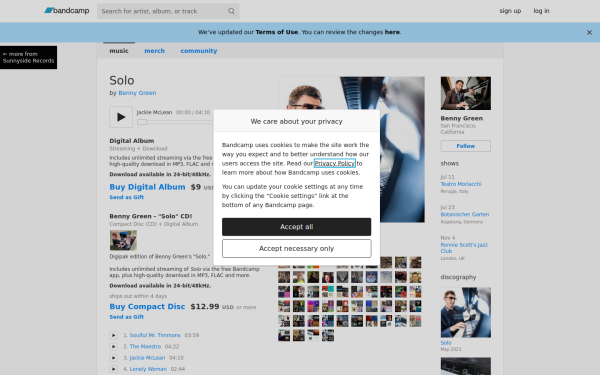The height and width of the screenshot is (375, 600).
Task: Go back to more from Sunnyside Records
Action: pyautogui.click(x=28, y=57)
